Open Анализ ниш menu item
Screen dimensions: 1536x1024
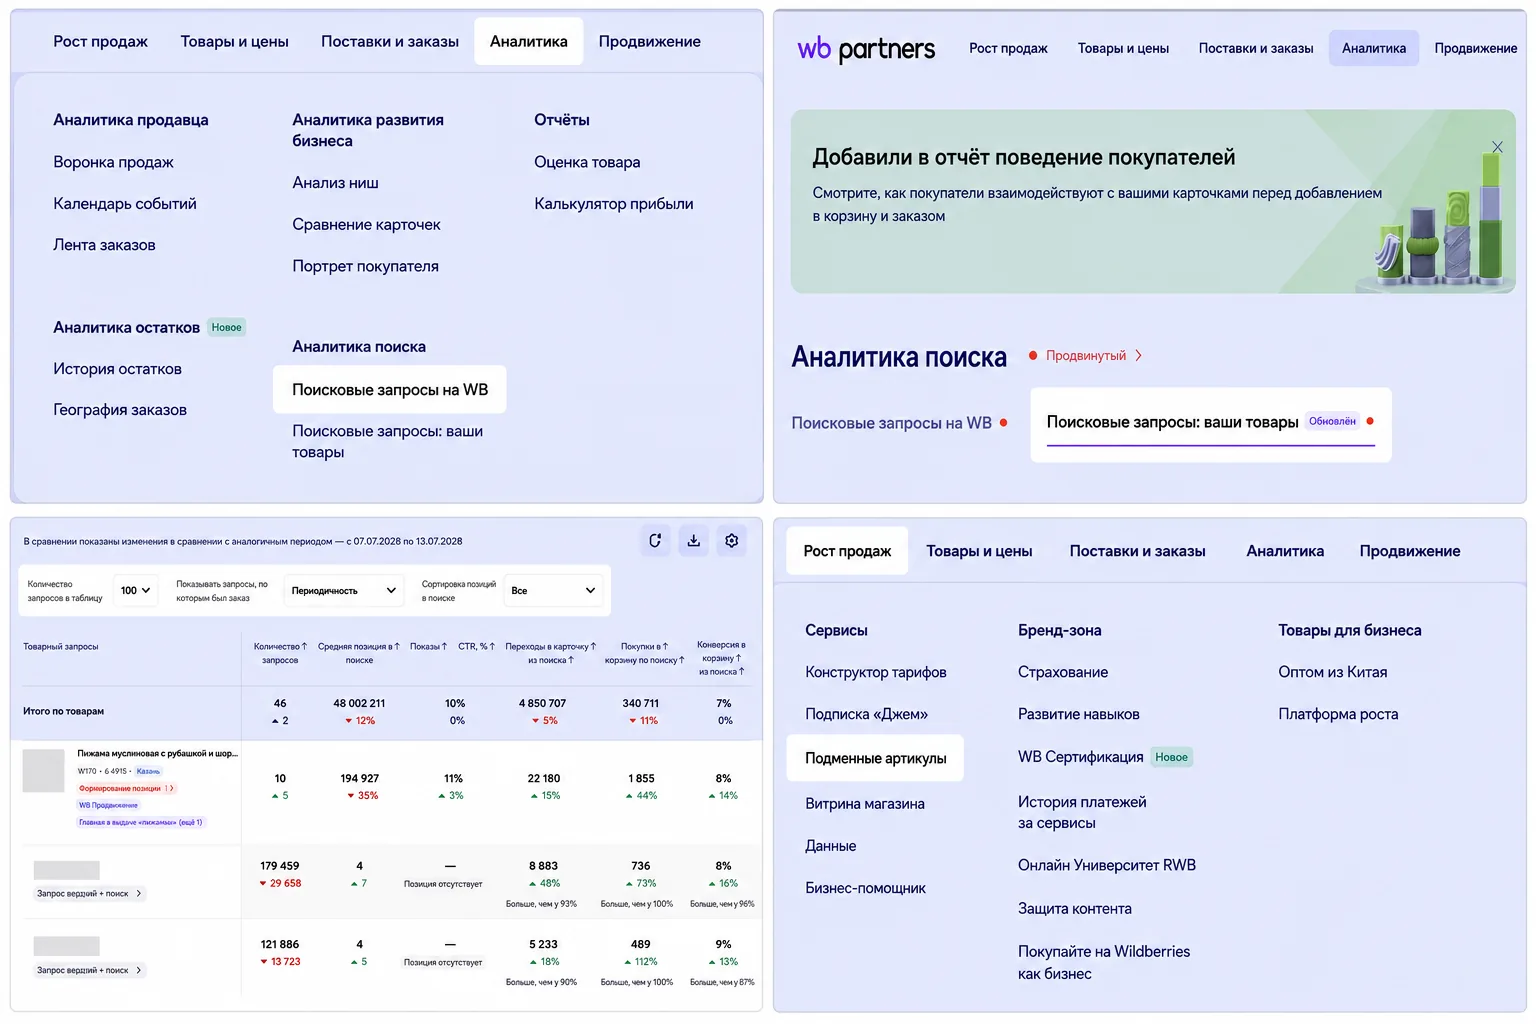pos(335,183)
